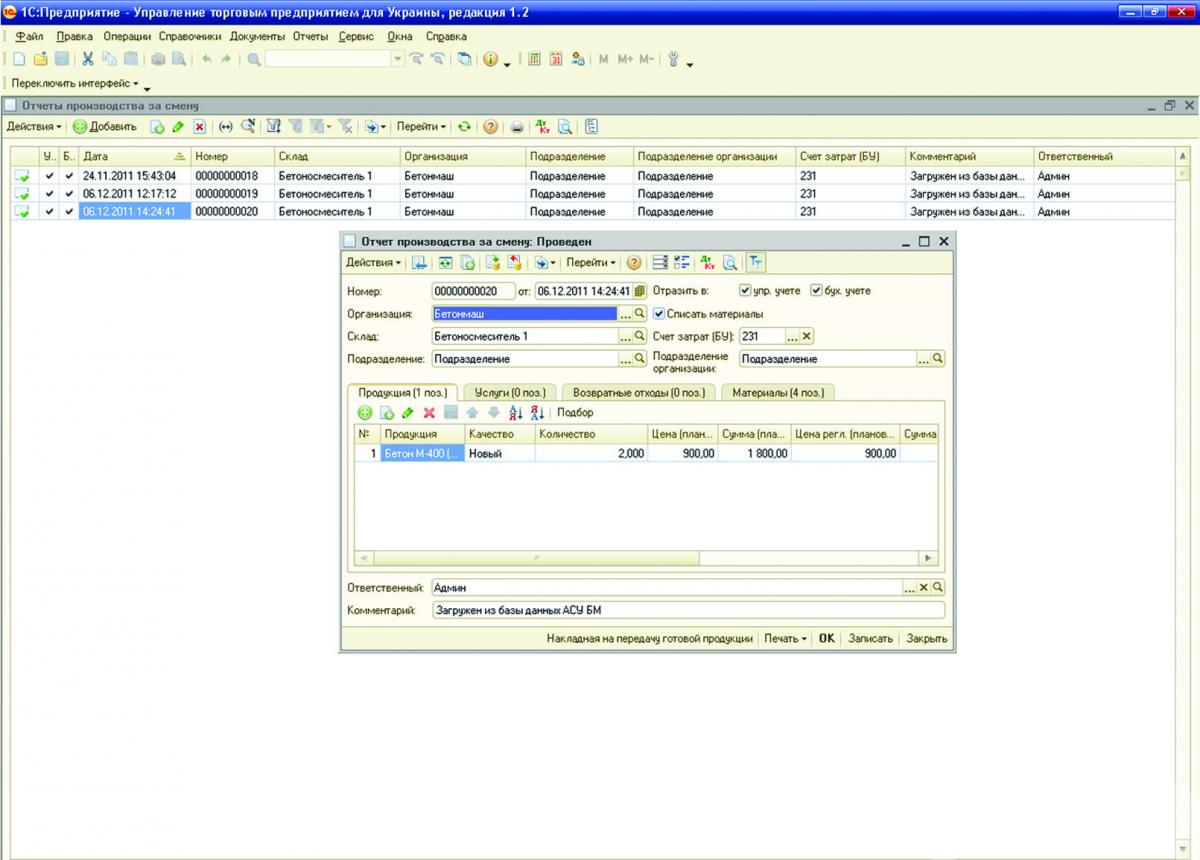Click the help question icon in list toolbar
Image resolution: width=1200 pixels, height=860 pixels.
(x=490, y=127)
